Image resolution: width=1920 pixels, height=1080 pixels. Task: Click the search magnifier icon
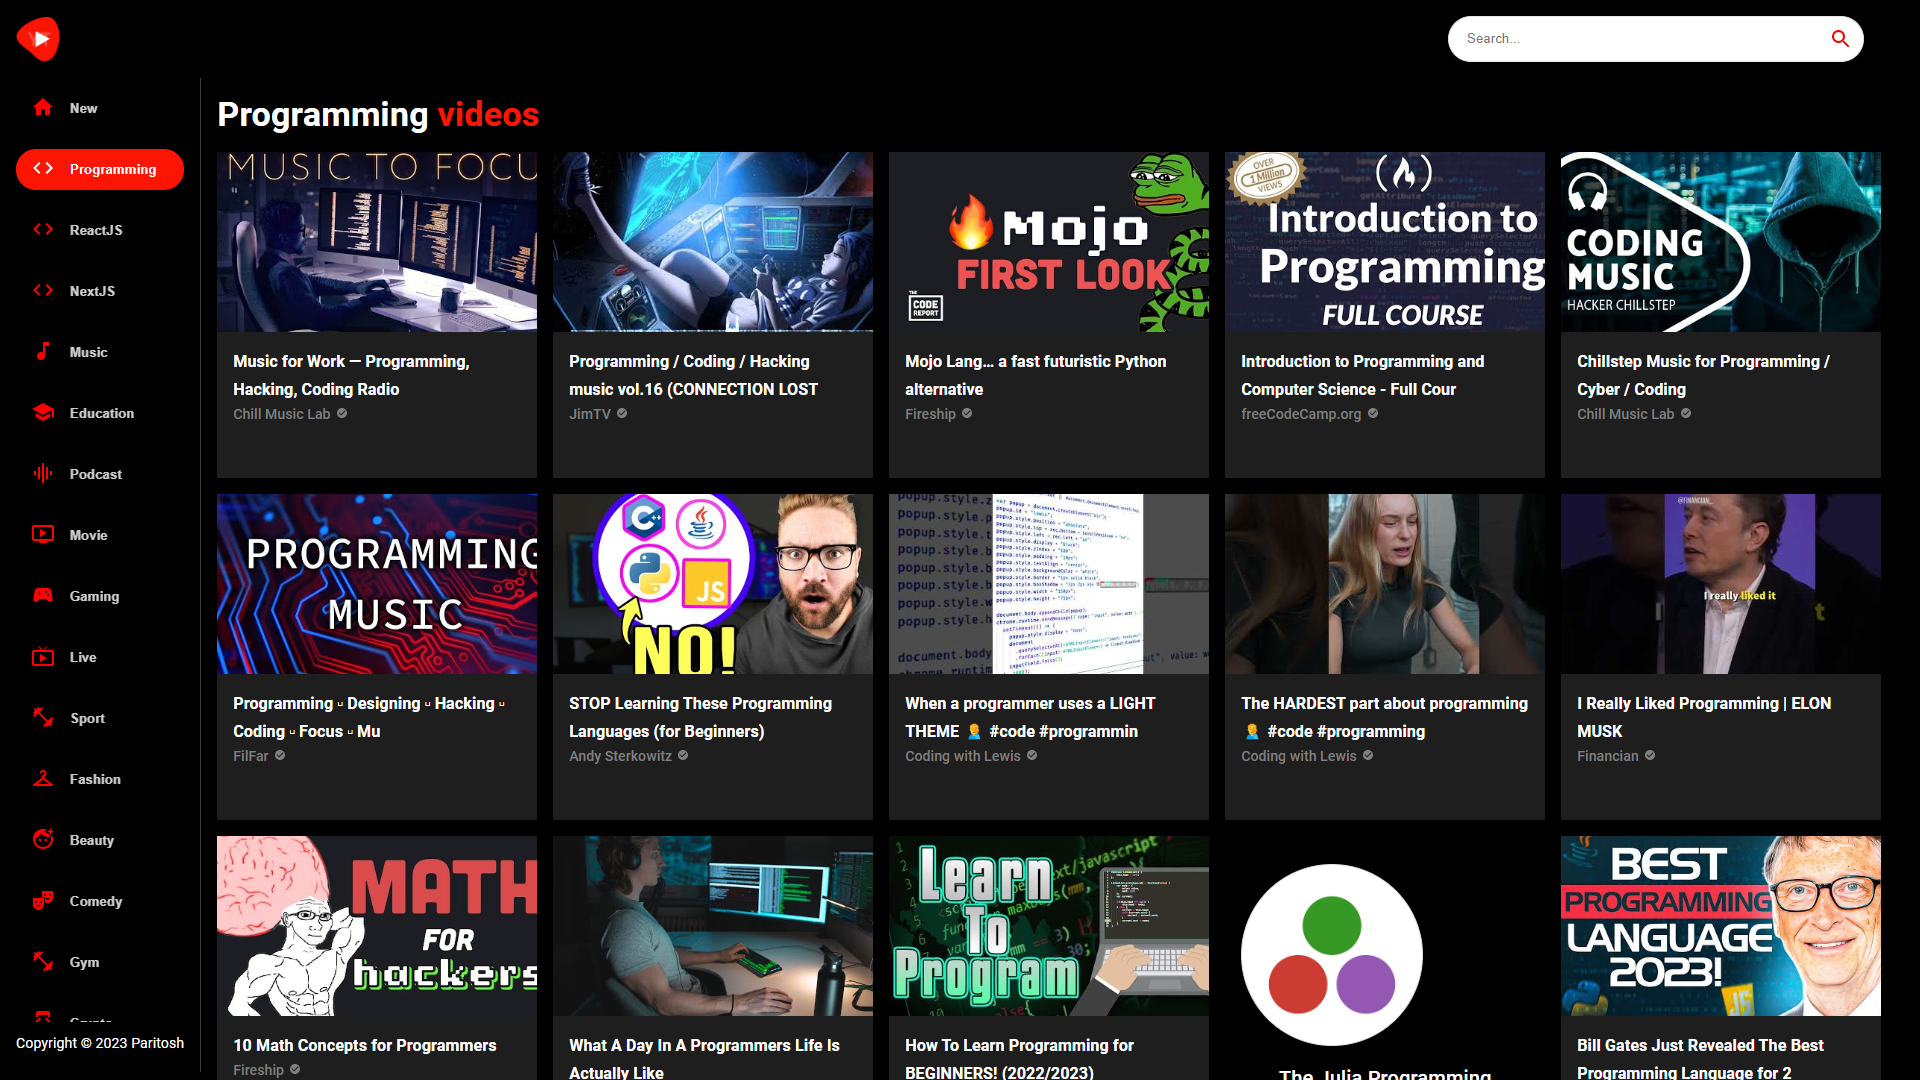pos(1839,39)
